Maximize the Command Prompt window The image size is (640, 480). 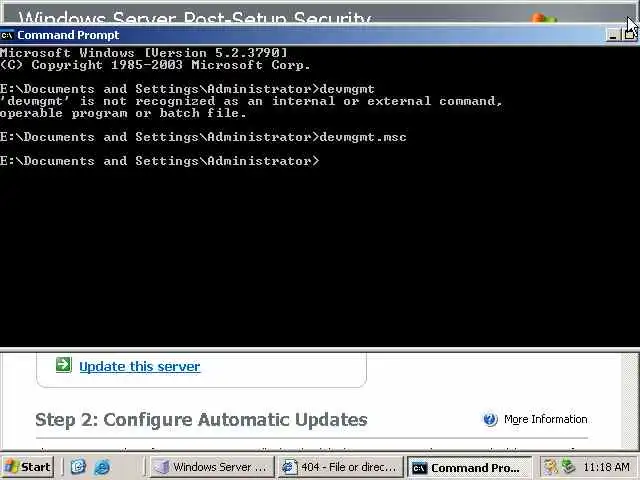coord(629,35)
